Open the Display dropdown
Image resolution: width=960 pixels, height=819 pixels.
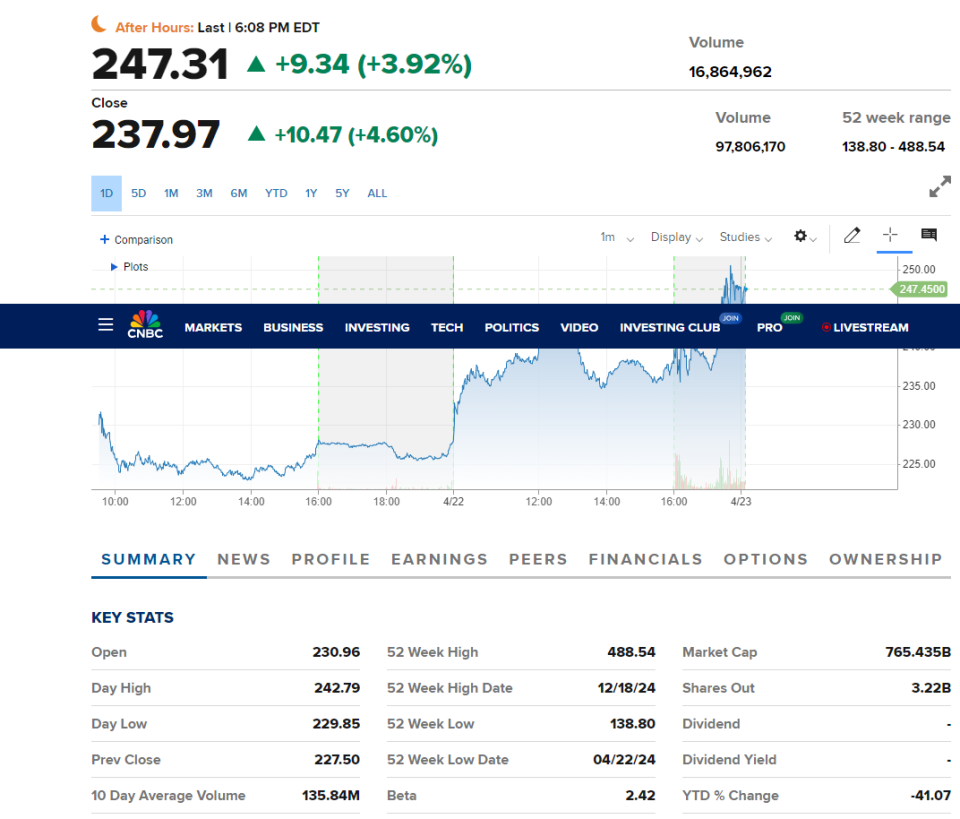pyautogui.click(x=676, y=238)
